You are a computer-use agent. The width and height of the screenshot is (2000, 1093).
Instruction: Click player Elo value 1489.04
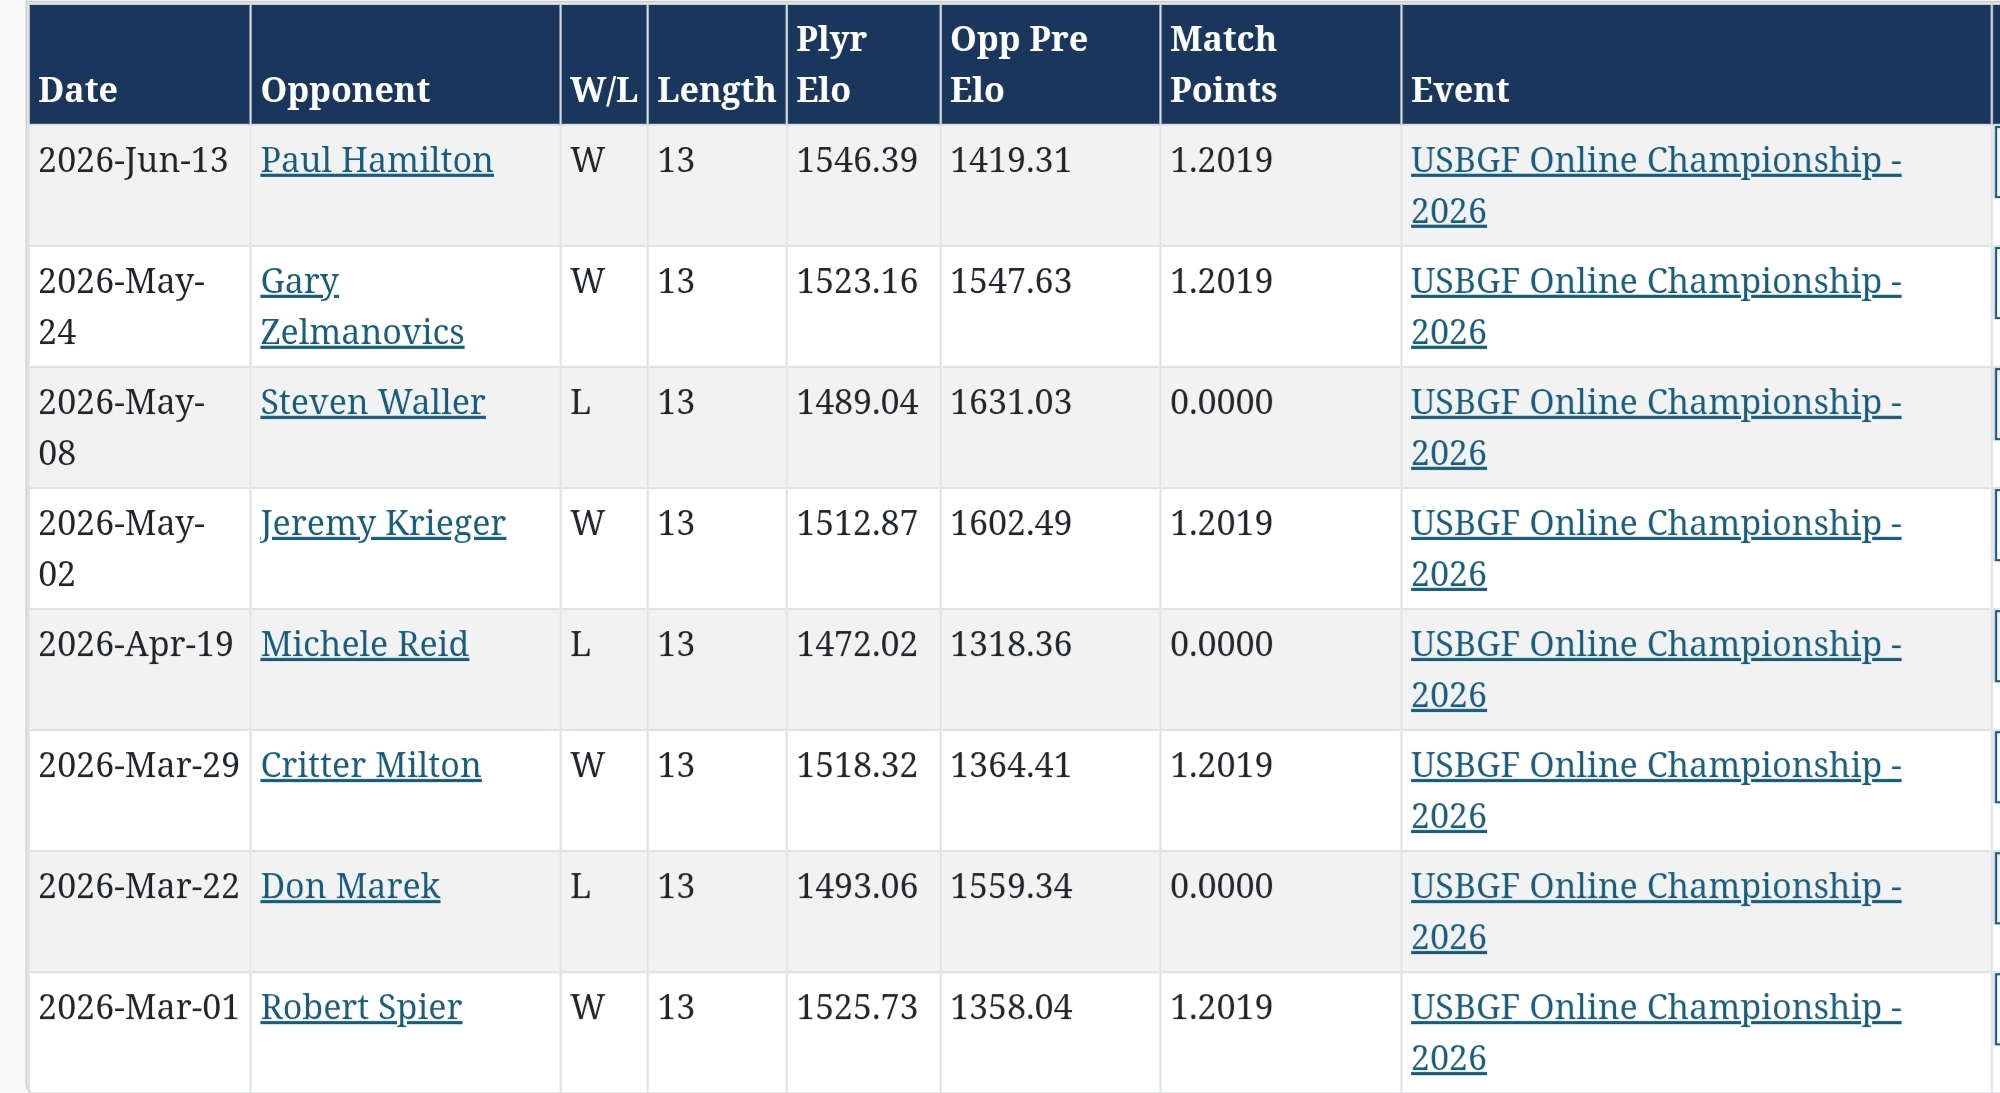coord(857,402)
